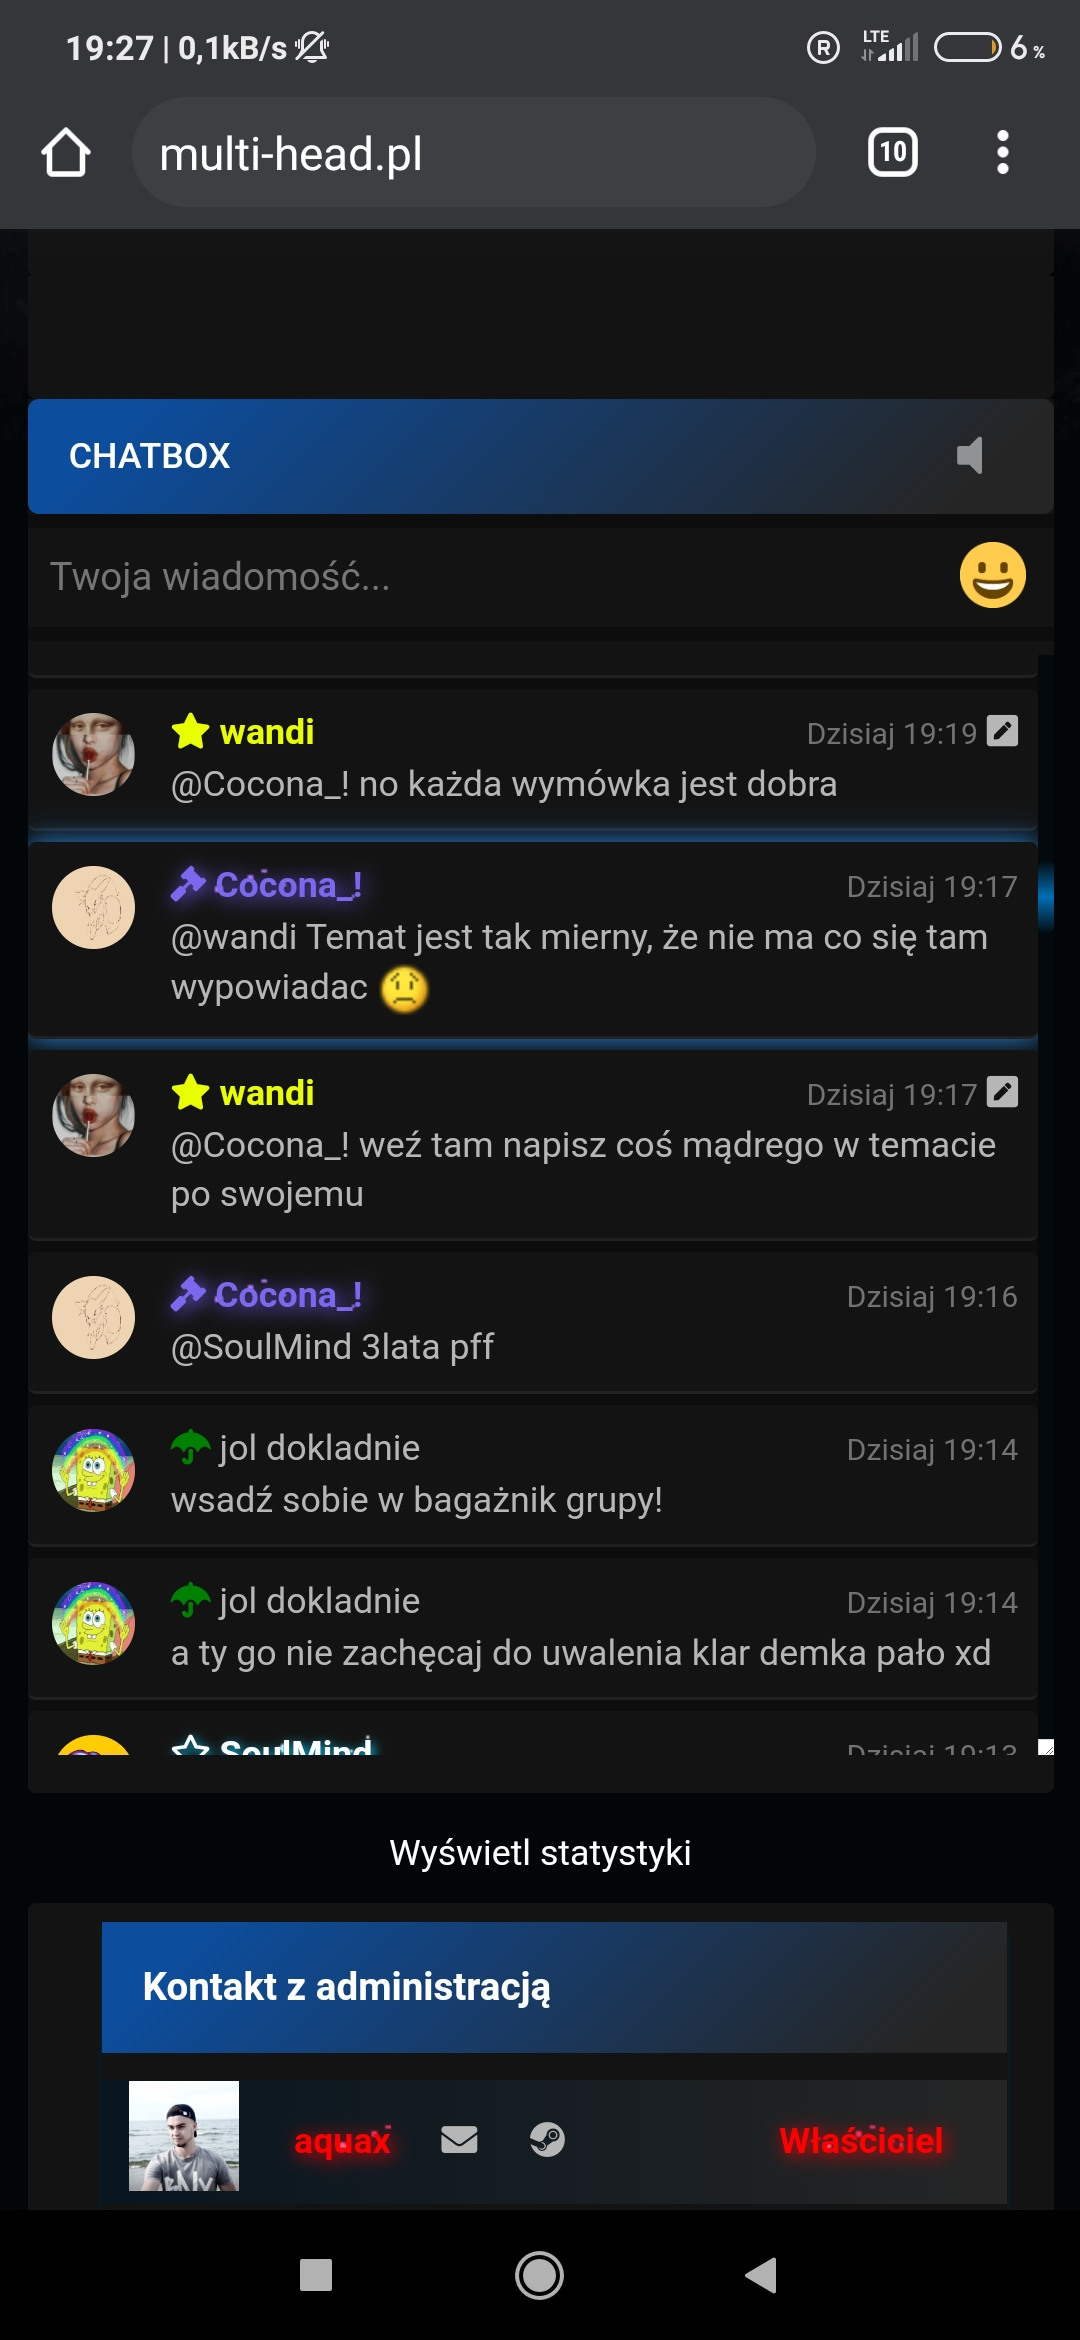Expand Wyświetl statystyki
Viewport: 1080px width, 2340px height.
point(540,1853)
